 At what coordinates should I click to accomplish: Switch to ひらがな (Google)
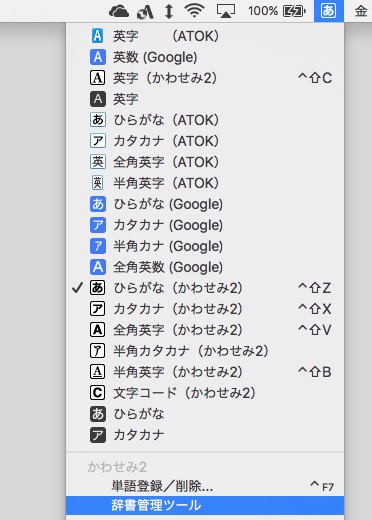pos(205,204)
